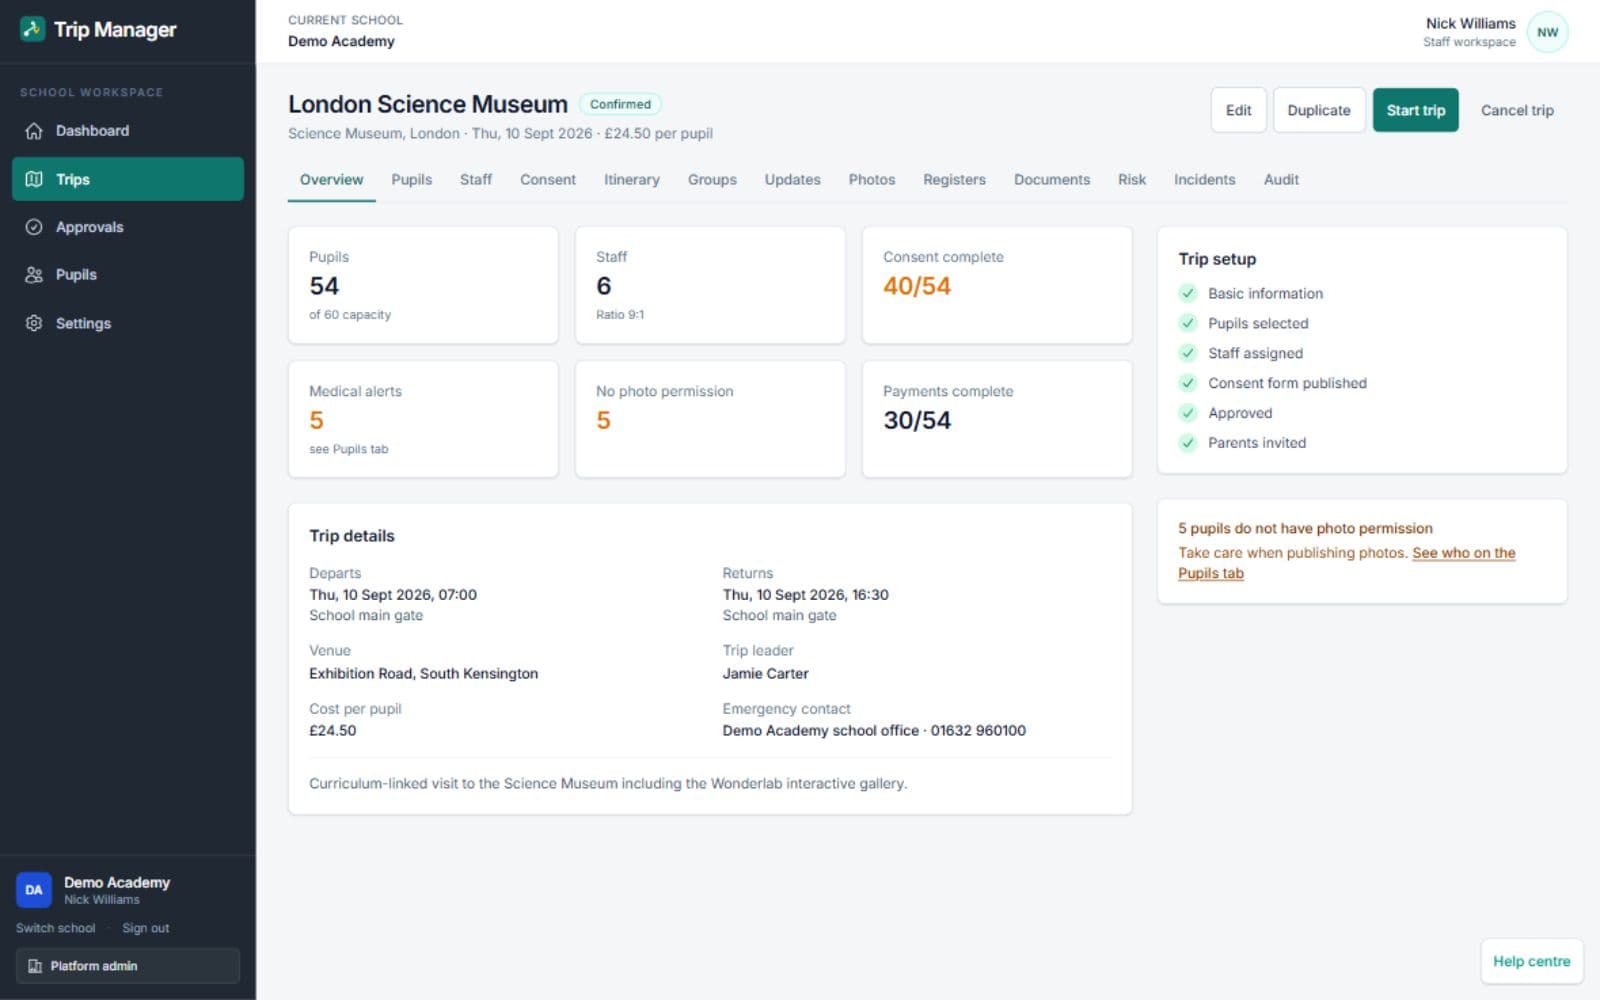
Task: Click the Platform admin button
Action: [128, 966]
